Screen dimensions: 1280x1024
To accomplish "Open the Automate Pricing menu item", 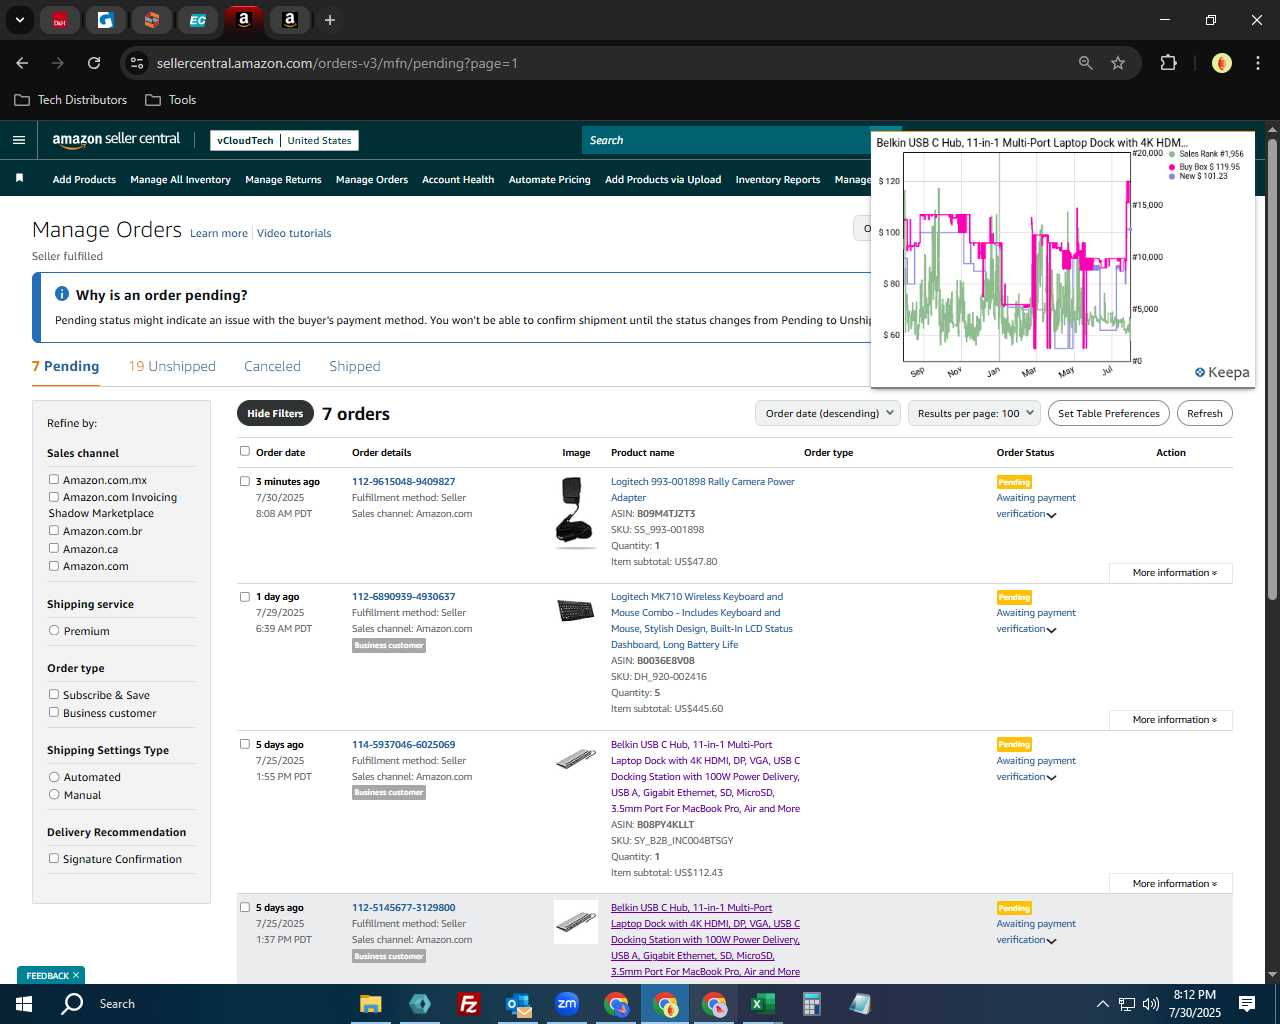I will (x=549, y=179).
